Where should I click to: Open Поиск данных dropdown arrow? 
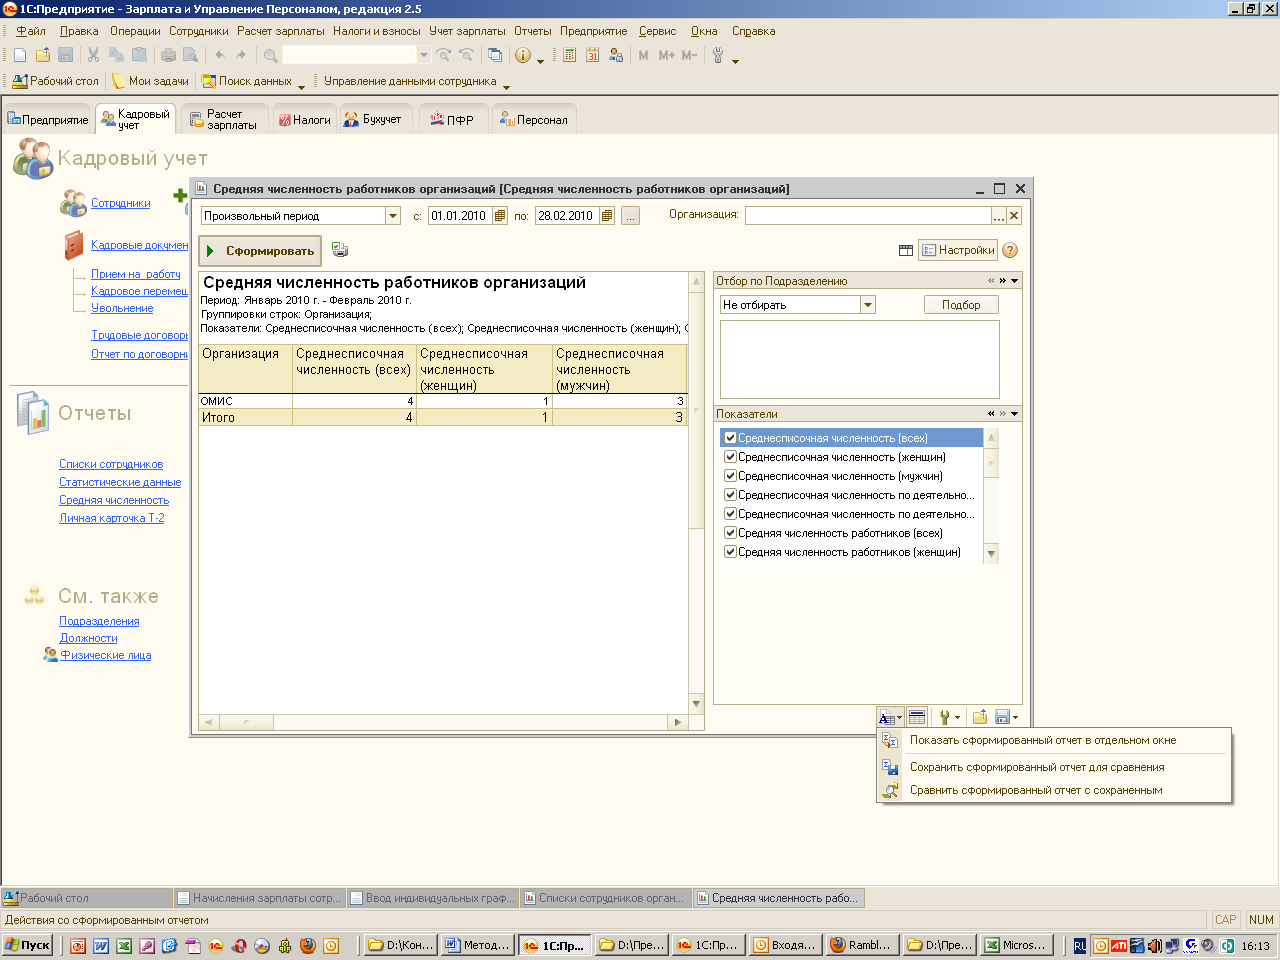tap(301, 86)
